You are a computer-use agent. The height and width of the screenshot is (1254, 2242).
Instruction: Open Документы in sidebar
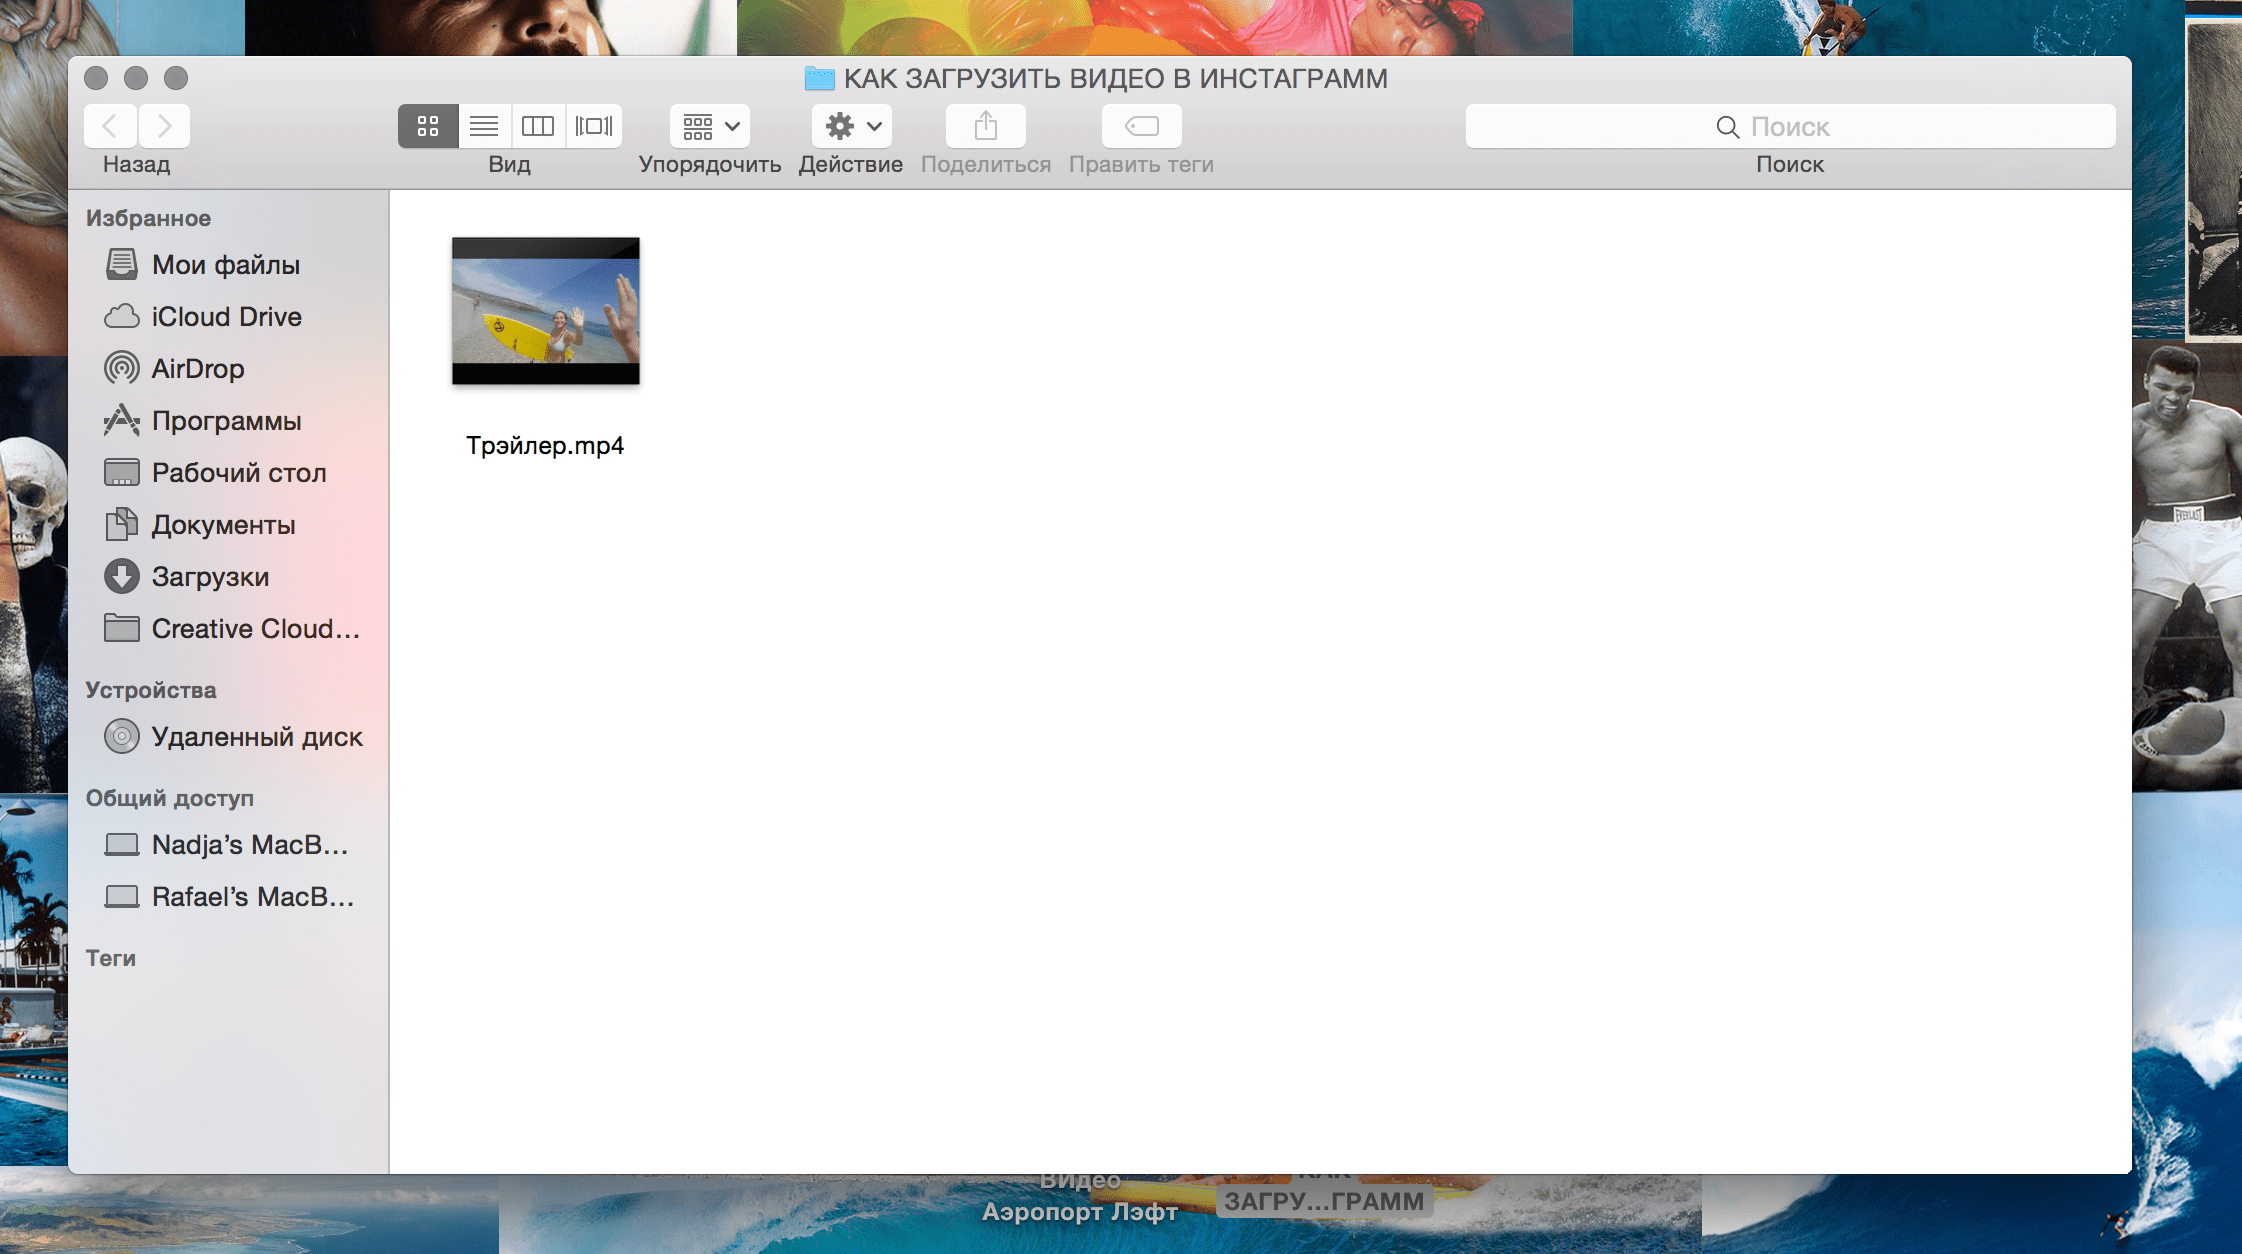pos(228,525)
